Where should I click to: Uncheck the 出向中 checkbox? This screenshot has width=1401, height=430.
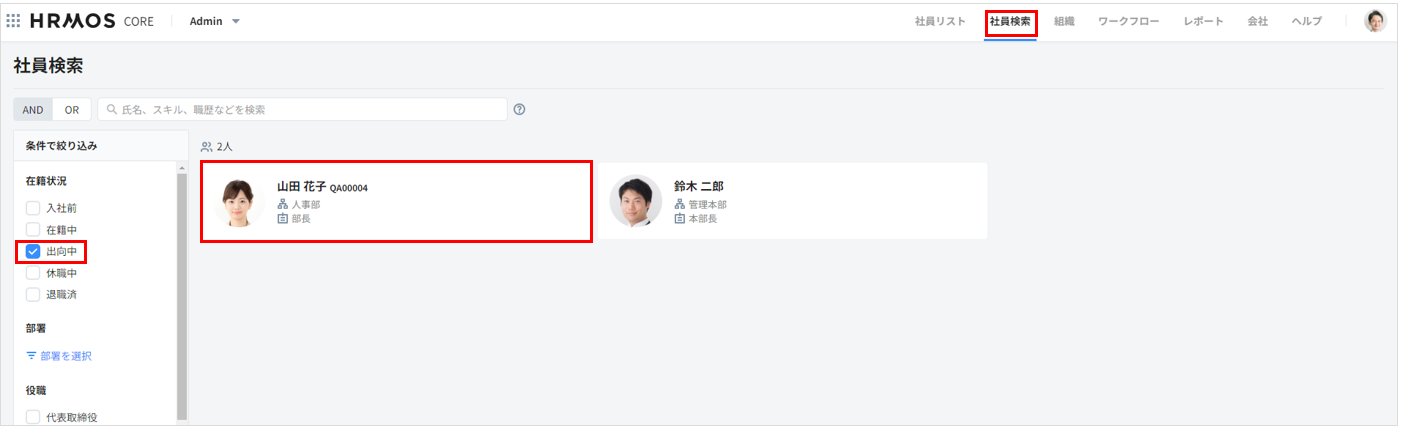pyautogui.click(x=33, y=251)
